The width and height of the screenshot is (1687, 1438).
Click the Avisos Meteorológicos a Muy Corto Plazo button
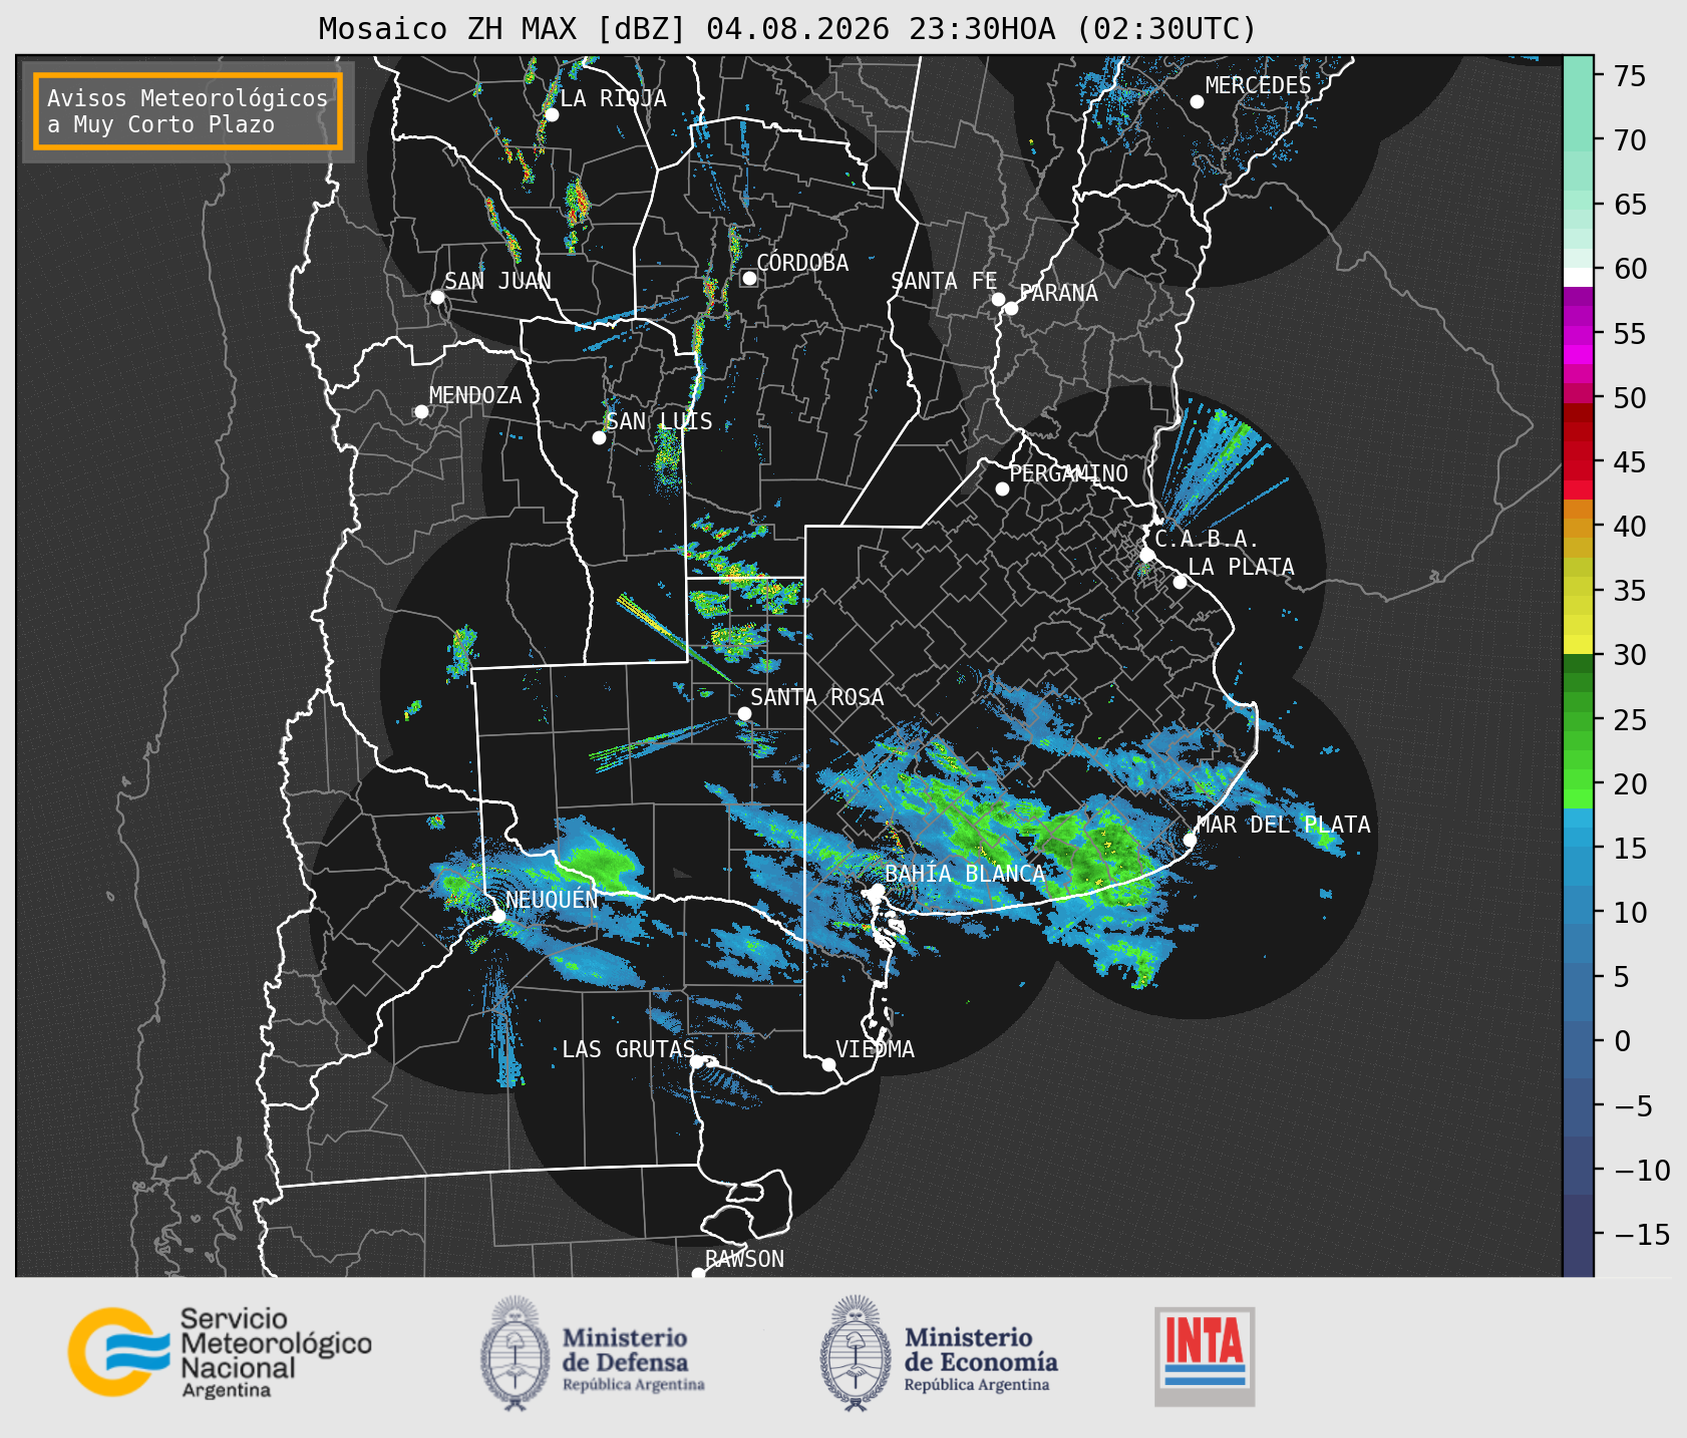[x=188, y=111]
